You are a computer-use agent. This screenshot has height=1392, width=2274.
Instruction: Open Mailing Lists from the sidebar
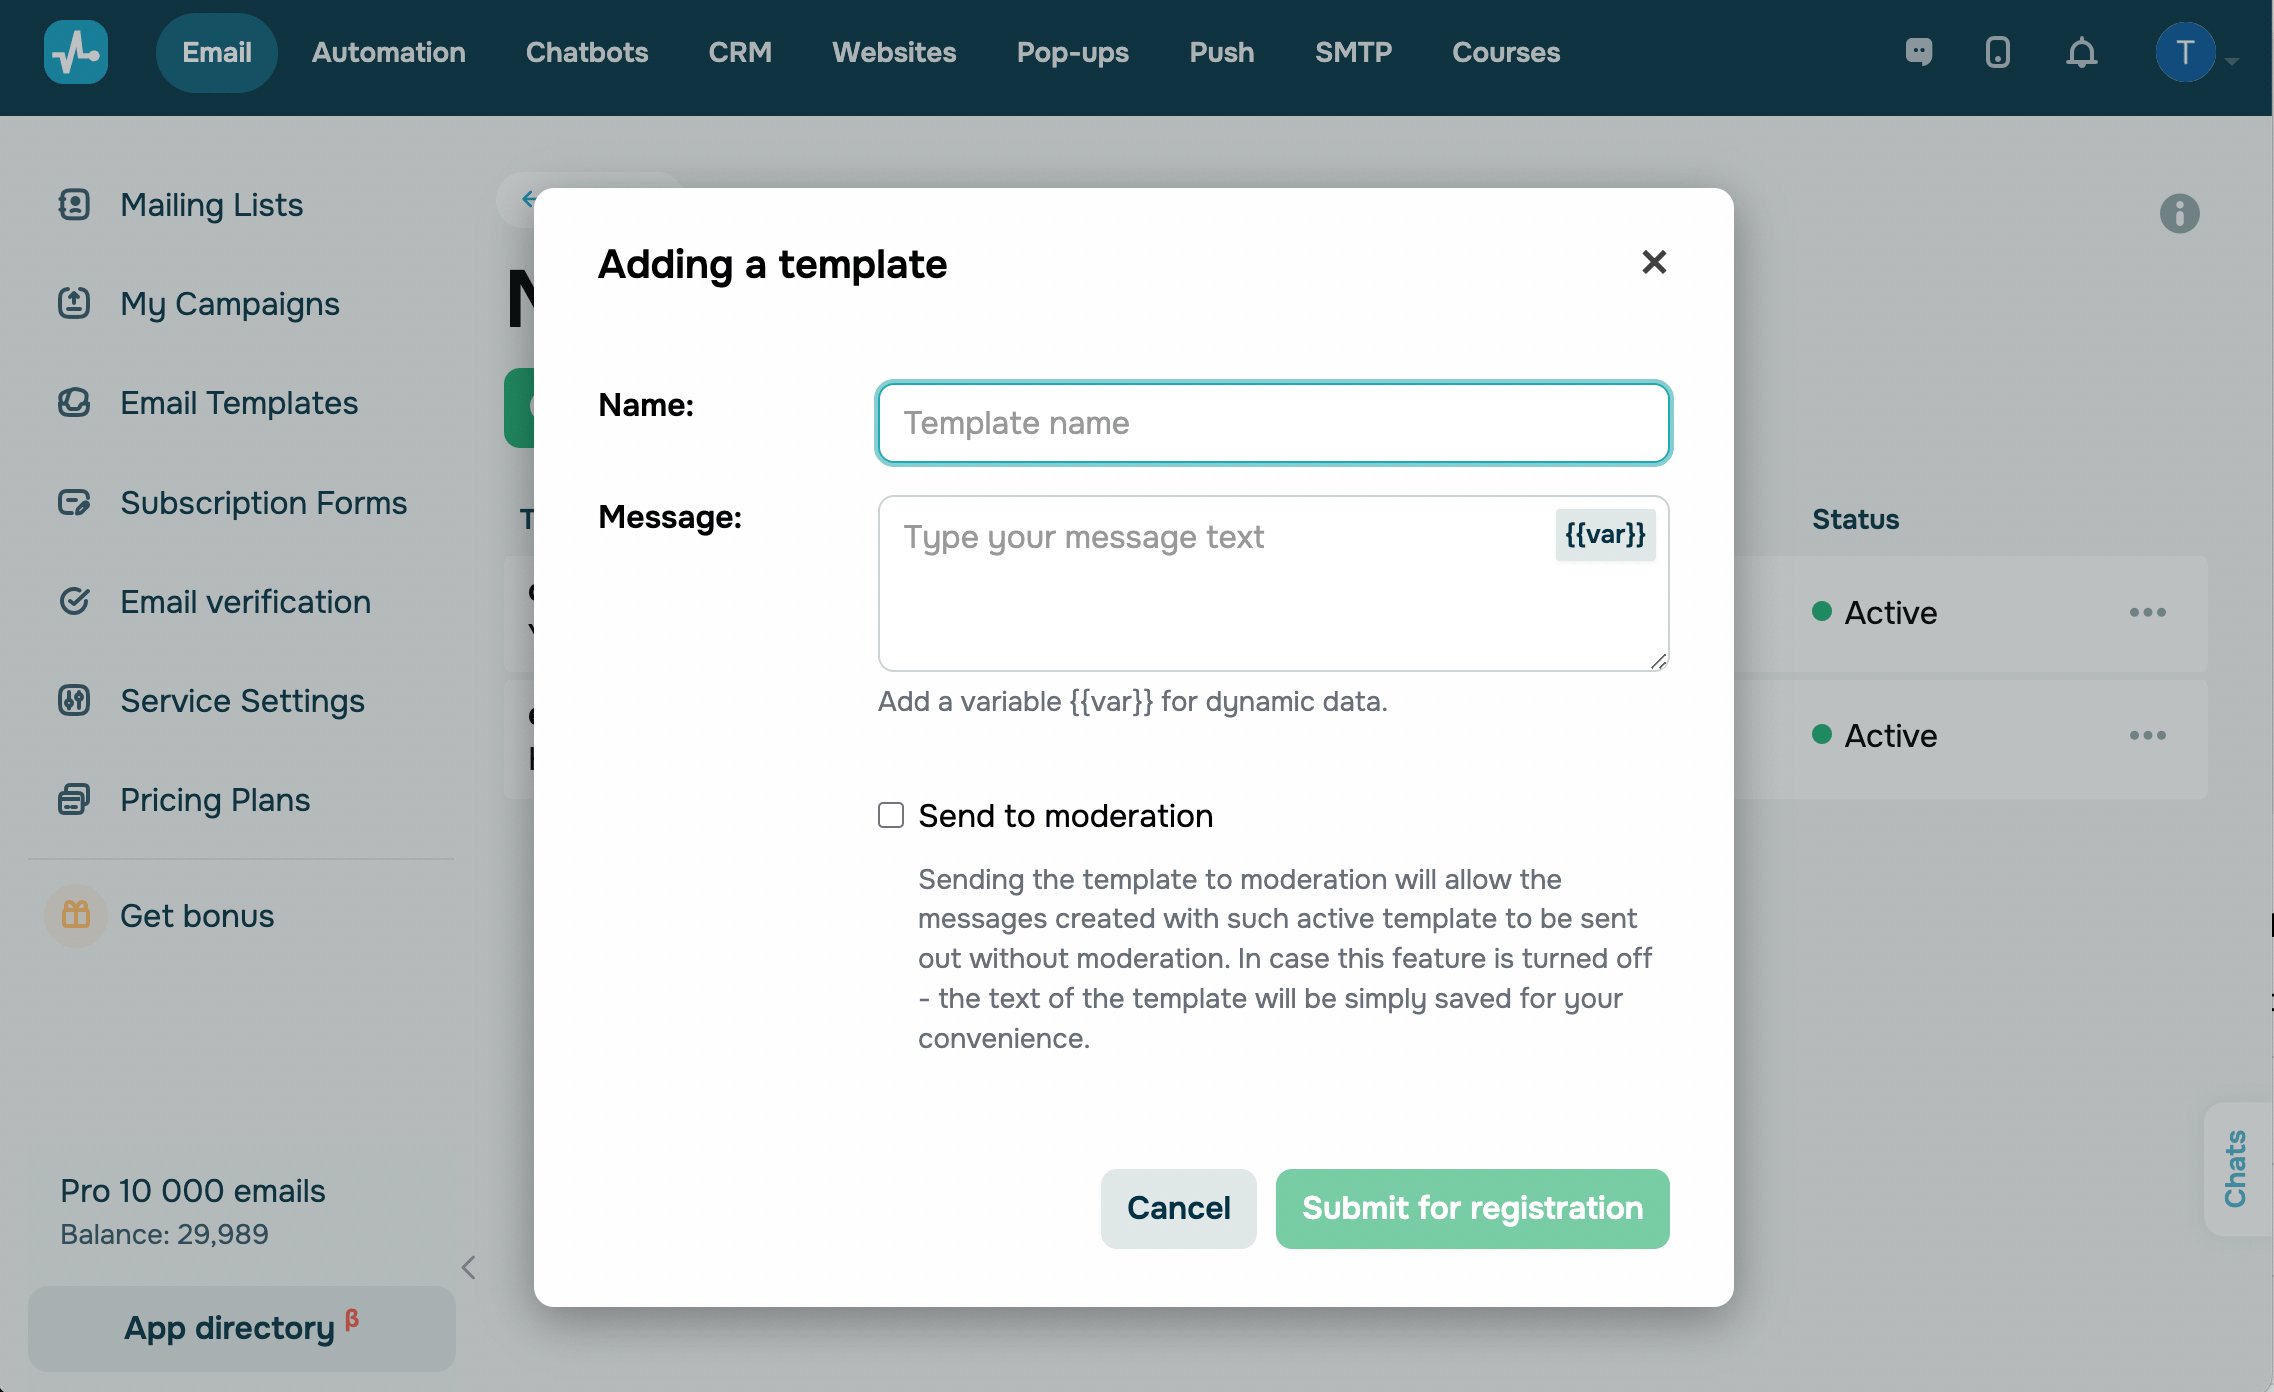coord(211,205)
